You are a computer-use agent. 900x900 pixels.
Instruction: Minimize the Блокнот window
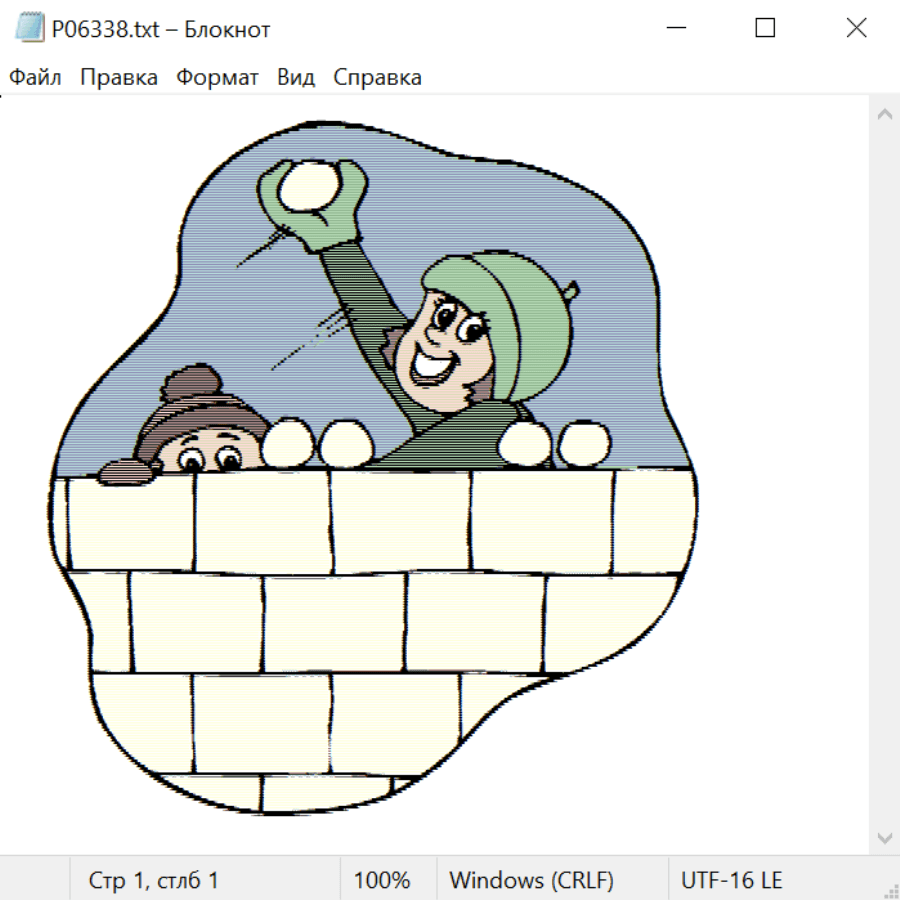[x=674, y=29]
